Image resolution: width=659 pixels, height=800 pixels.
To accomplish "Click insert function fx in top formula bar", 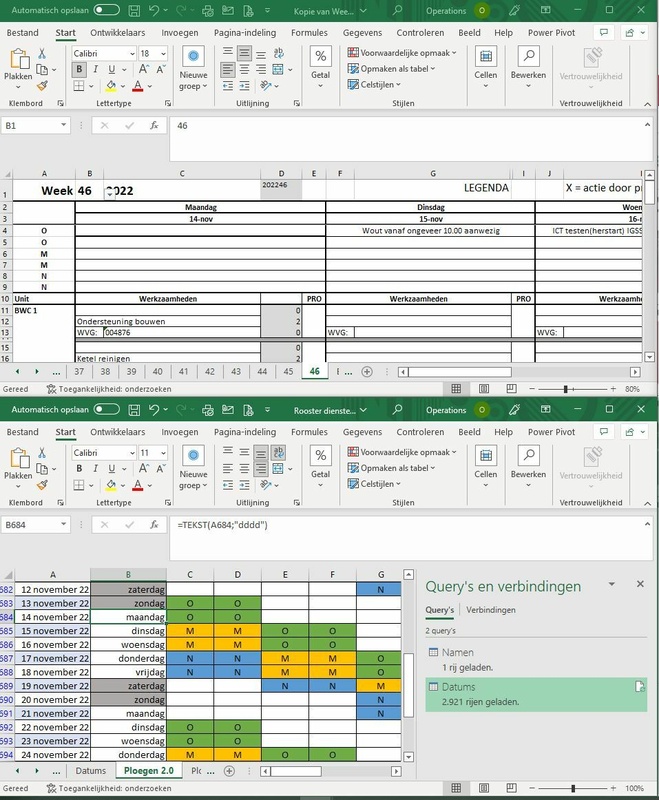I will click(x=154, y=126).
